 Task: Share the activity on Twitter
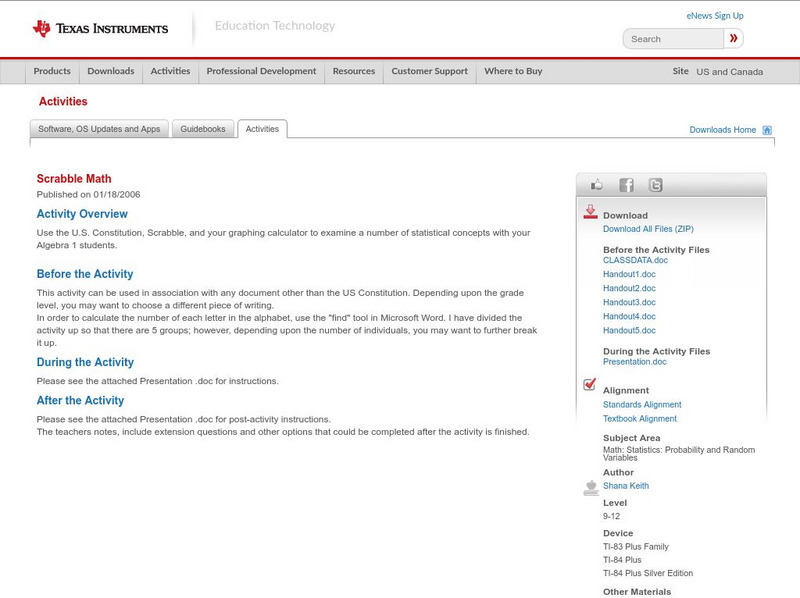(655, 185)
